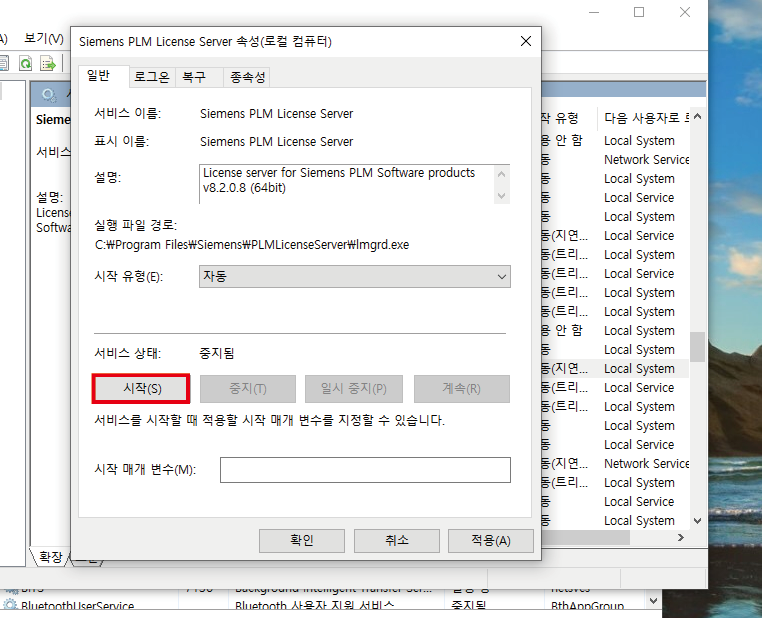Click the highlighted Local System row

click(x=639, y=369)
